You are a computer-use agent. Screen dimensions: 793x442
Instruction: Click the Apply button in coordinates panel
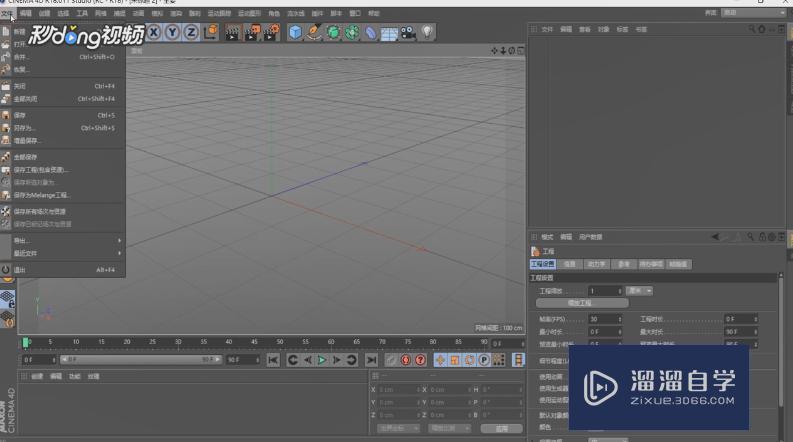pos(501,428)
